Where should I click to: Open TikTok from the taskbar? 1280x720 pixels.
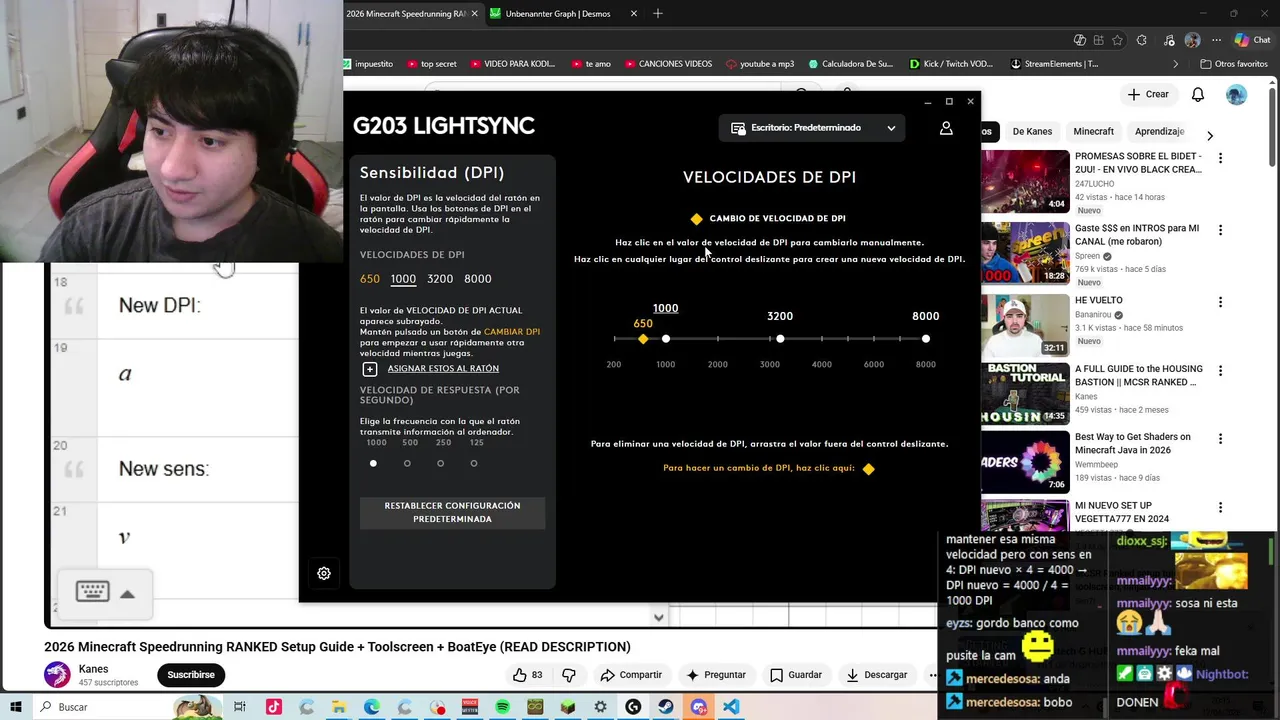tap(273, 707)
